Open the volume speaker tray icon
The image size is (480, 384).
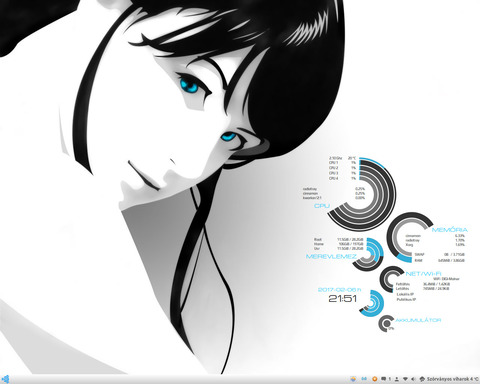[413, 379]
